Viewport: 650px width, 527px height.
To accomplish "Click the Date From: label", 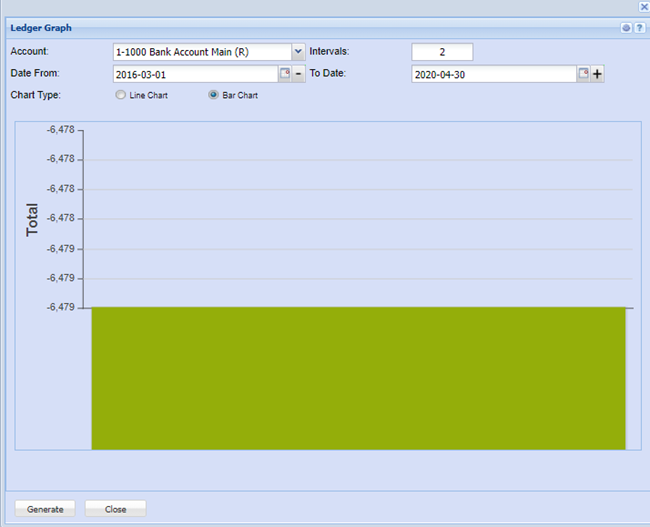I will 35,73.
